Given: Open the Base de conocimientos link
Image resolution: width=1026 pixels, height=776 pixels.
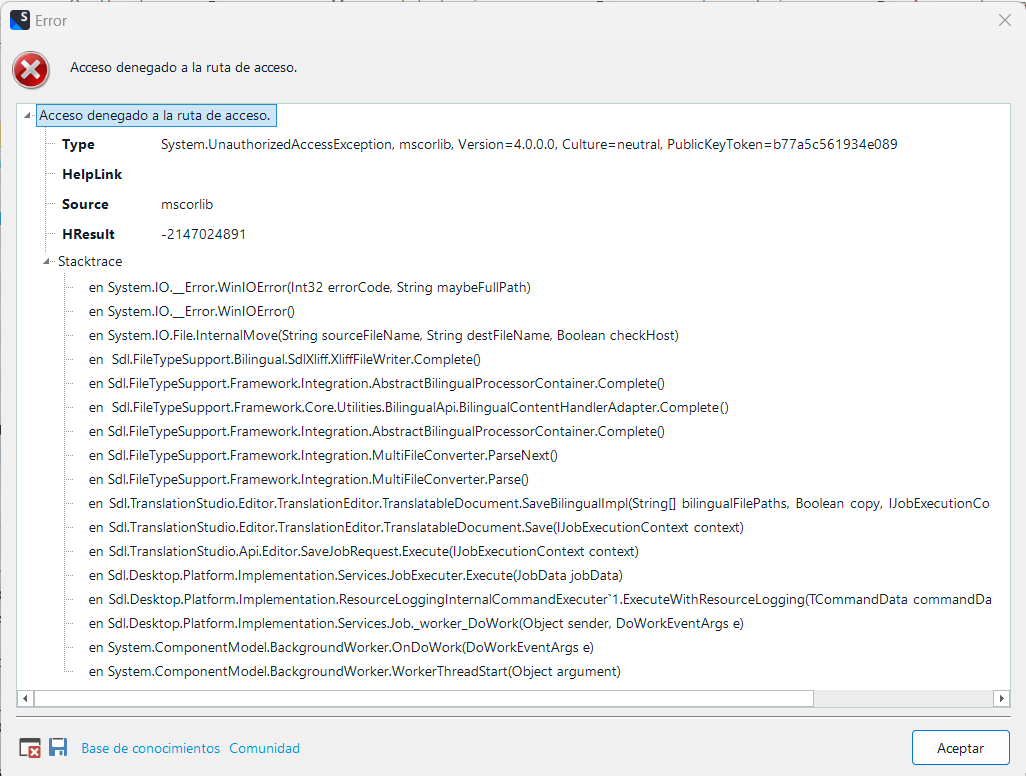Looking at the screenshot, I should (x=150, y=748).
